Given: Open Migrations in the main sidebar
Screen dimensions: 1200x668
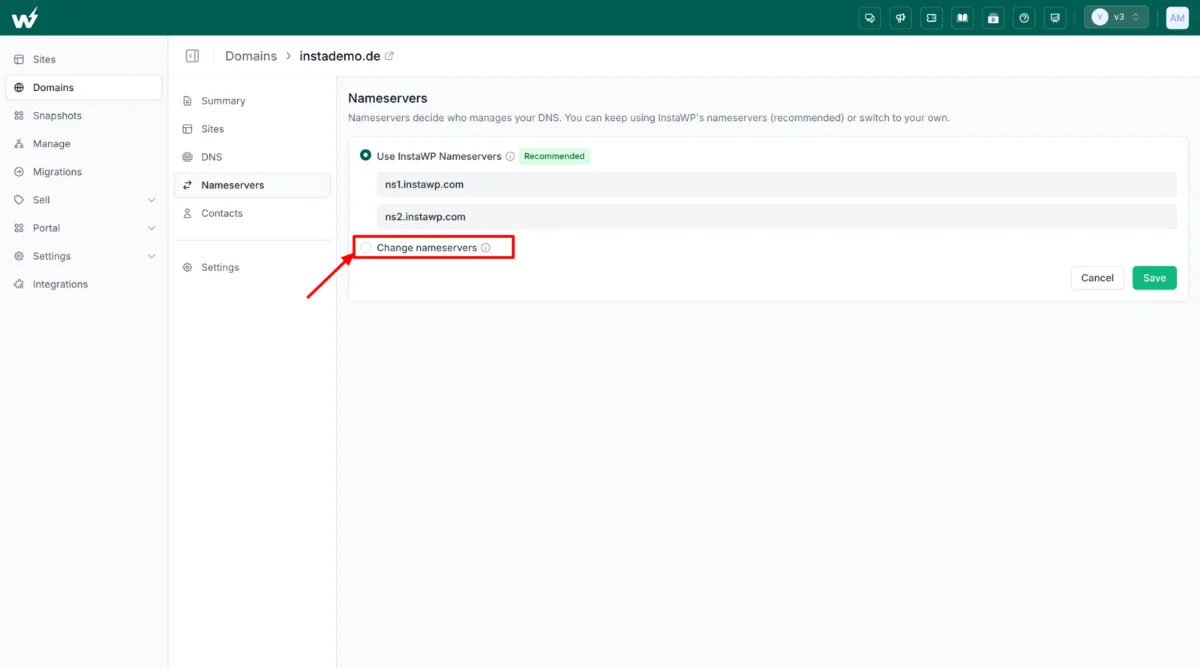Looking at the screenshot, I should coord(84,172).
